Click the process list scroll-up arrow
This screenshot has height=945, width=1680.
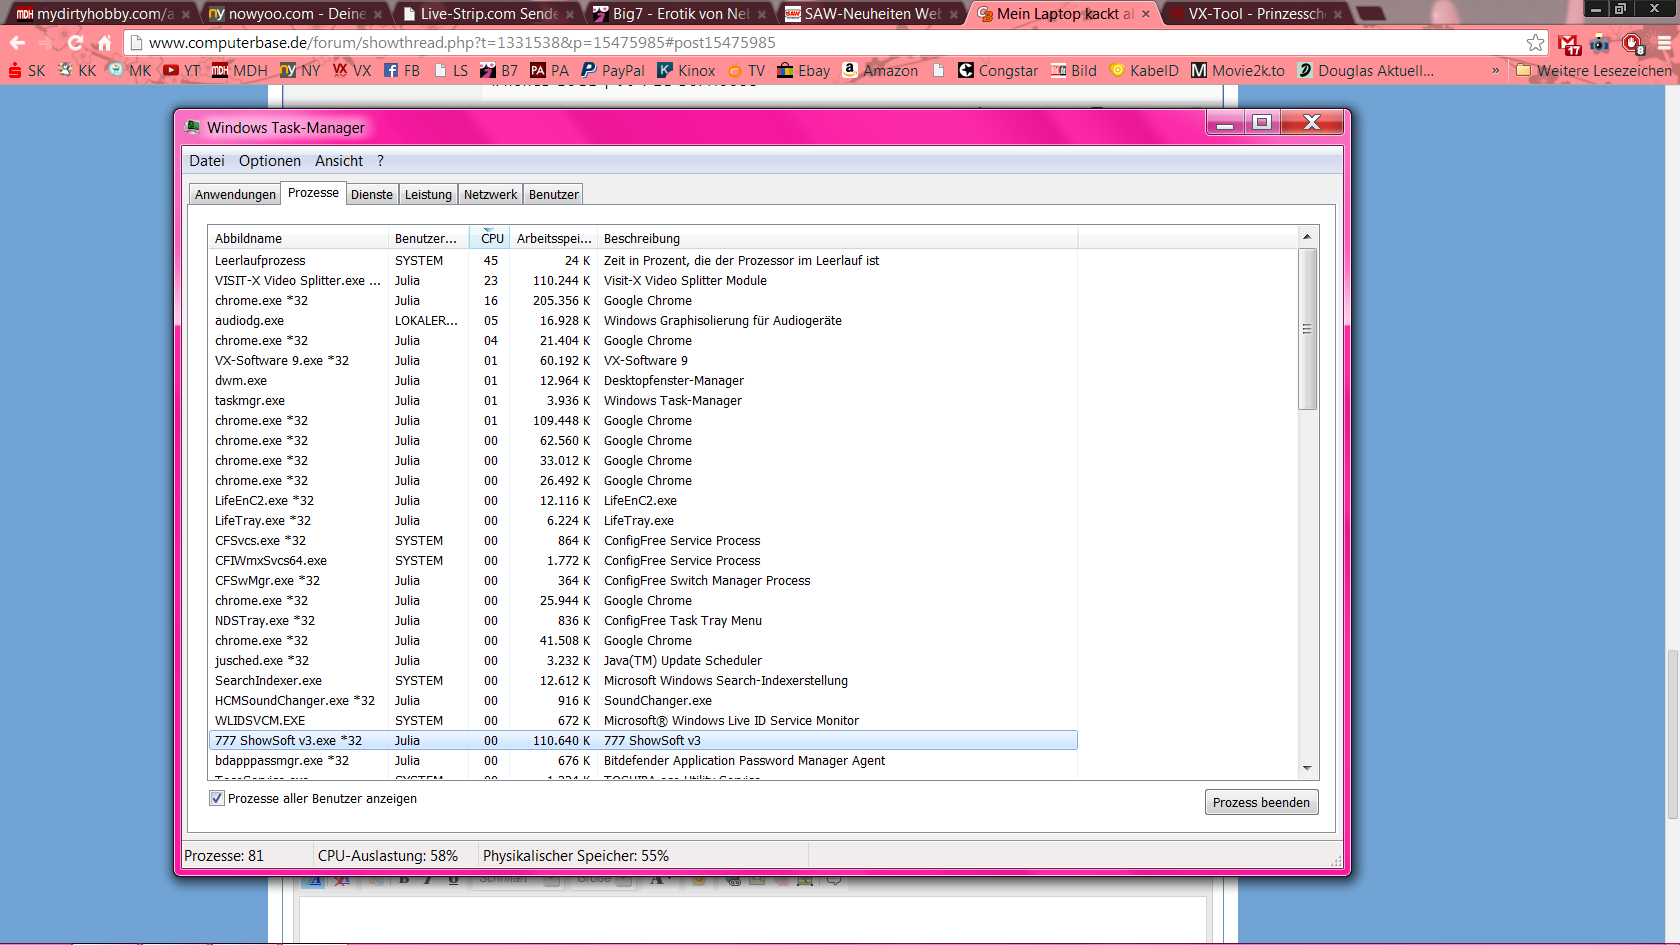point(1307,237)
